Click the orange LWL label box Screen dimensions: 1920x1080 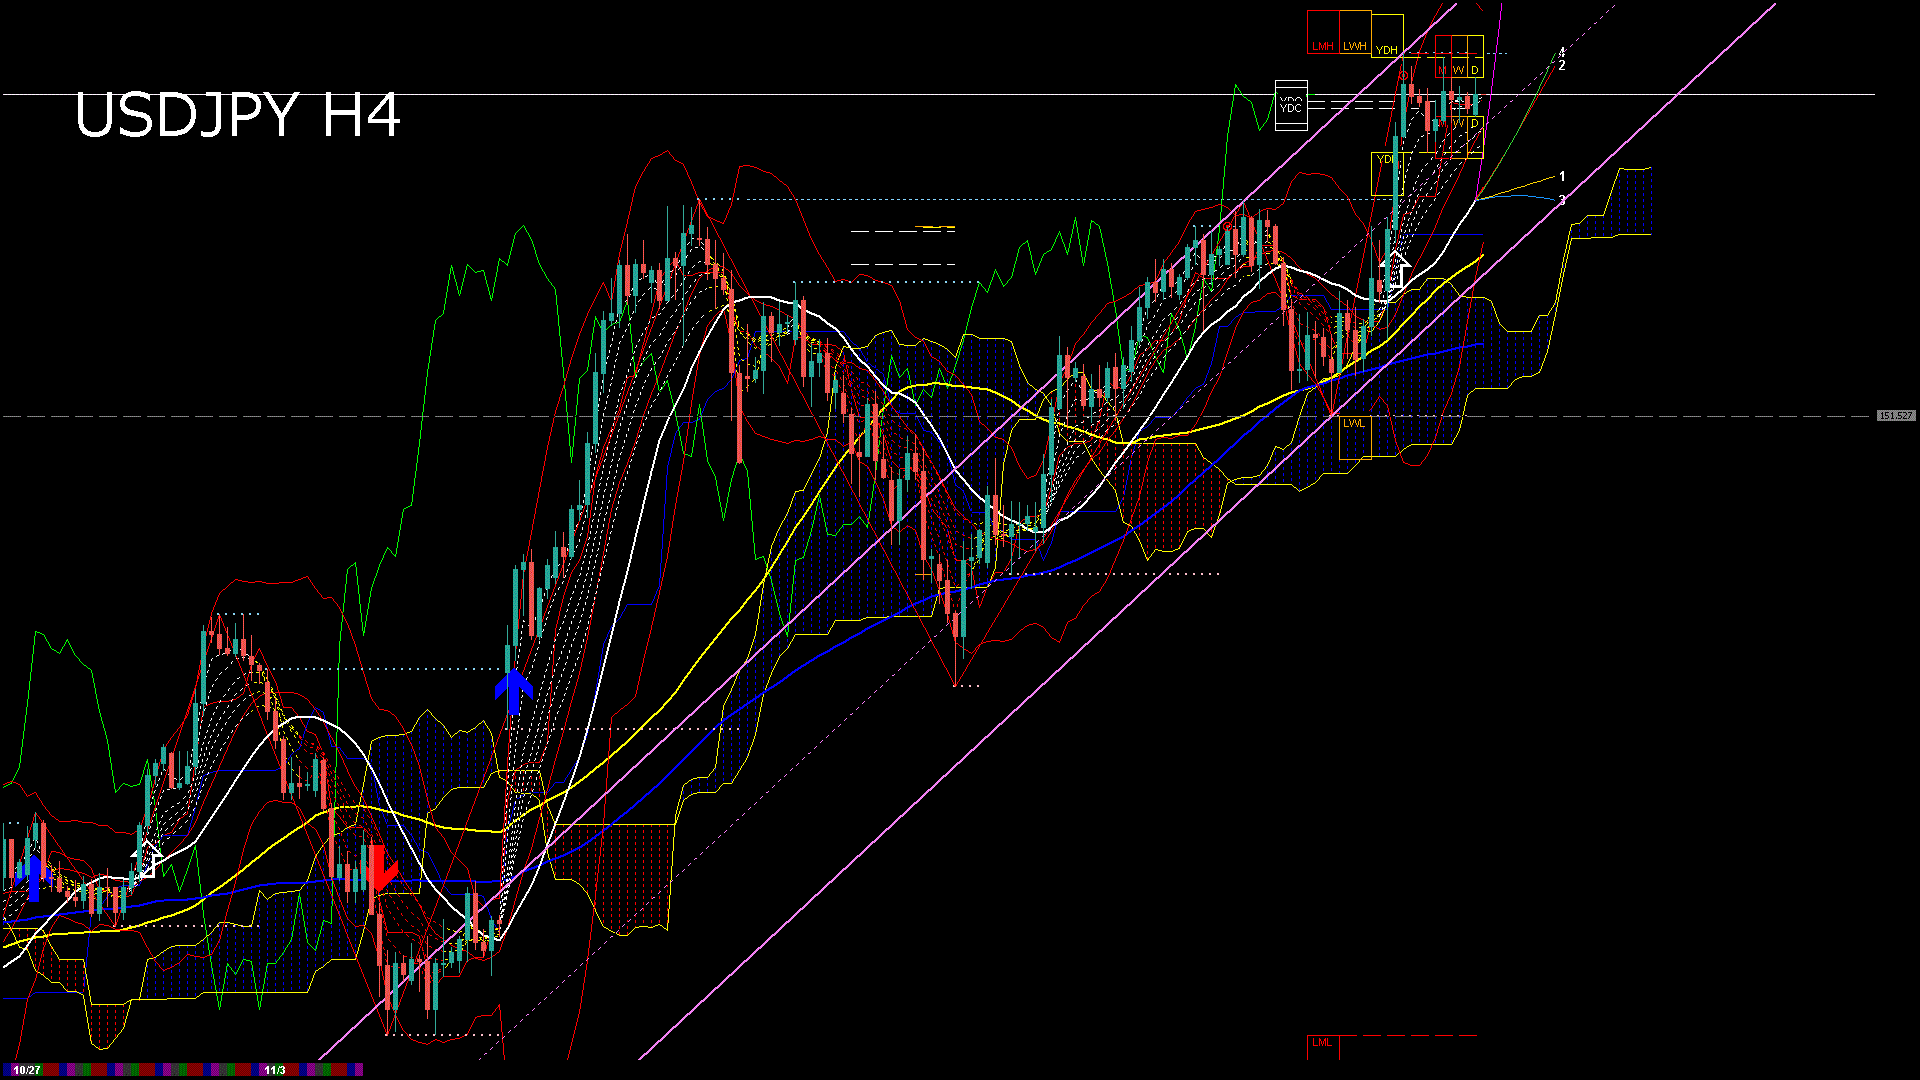(1354, 424)
